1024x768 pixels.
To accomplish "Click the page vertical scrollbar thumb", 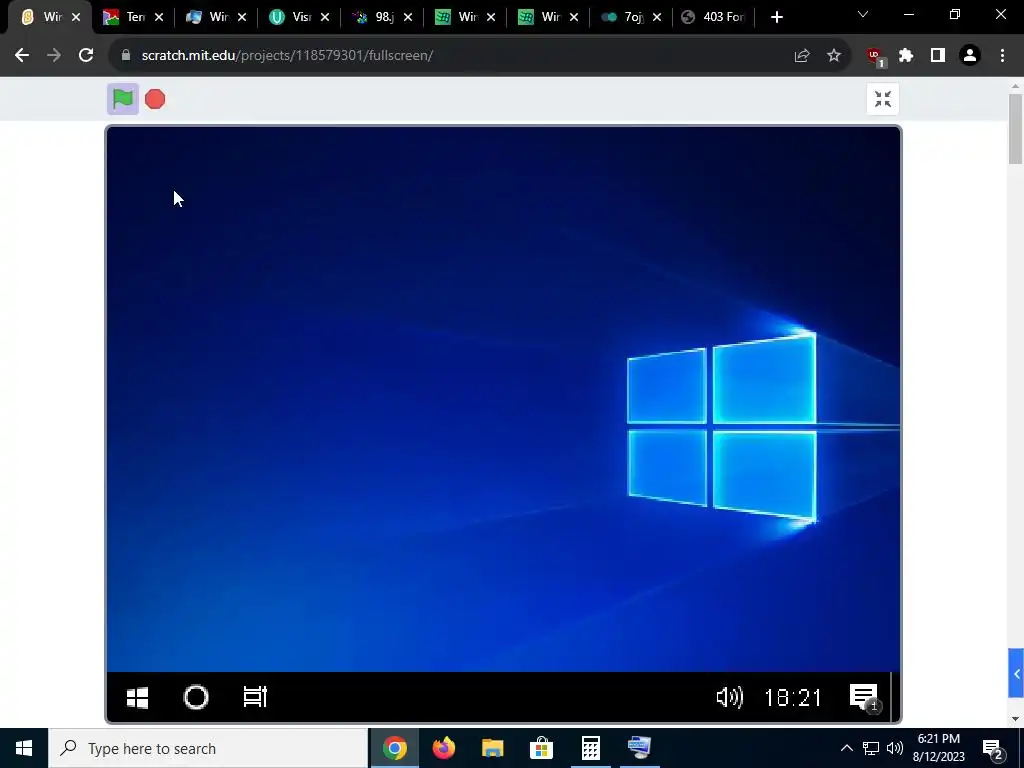I will point(1016,129).
